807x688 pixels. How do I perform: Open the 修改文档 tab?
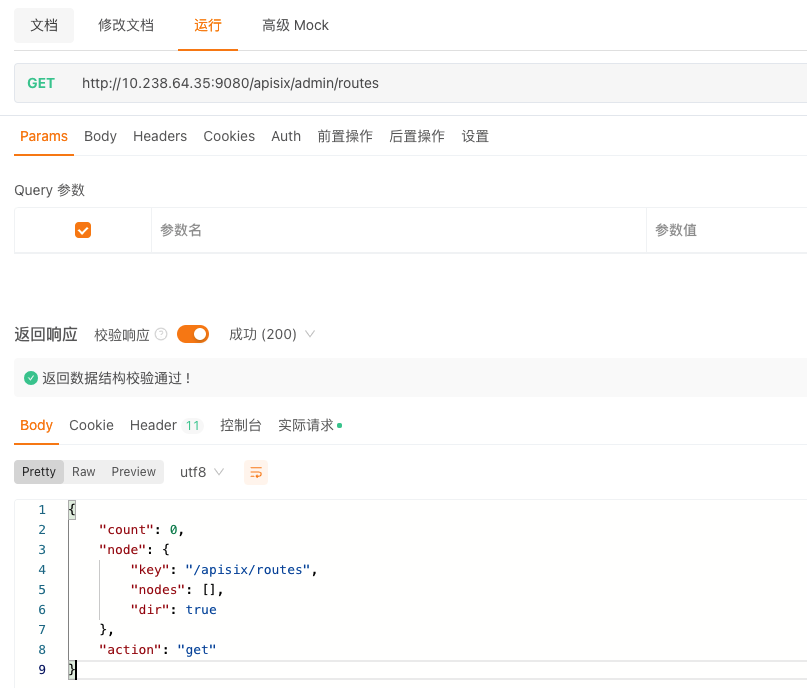pos(126,25)
